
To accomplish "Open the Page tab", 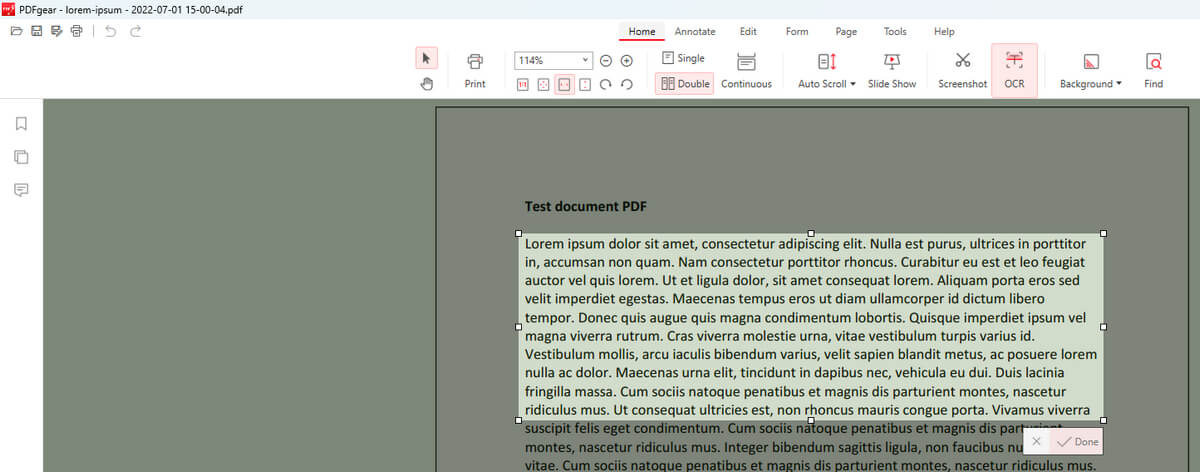I will coord(846,31).
